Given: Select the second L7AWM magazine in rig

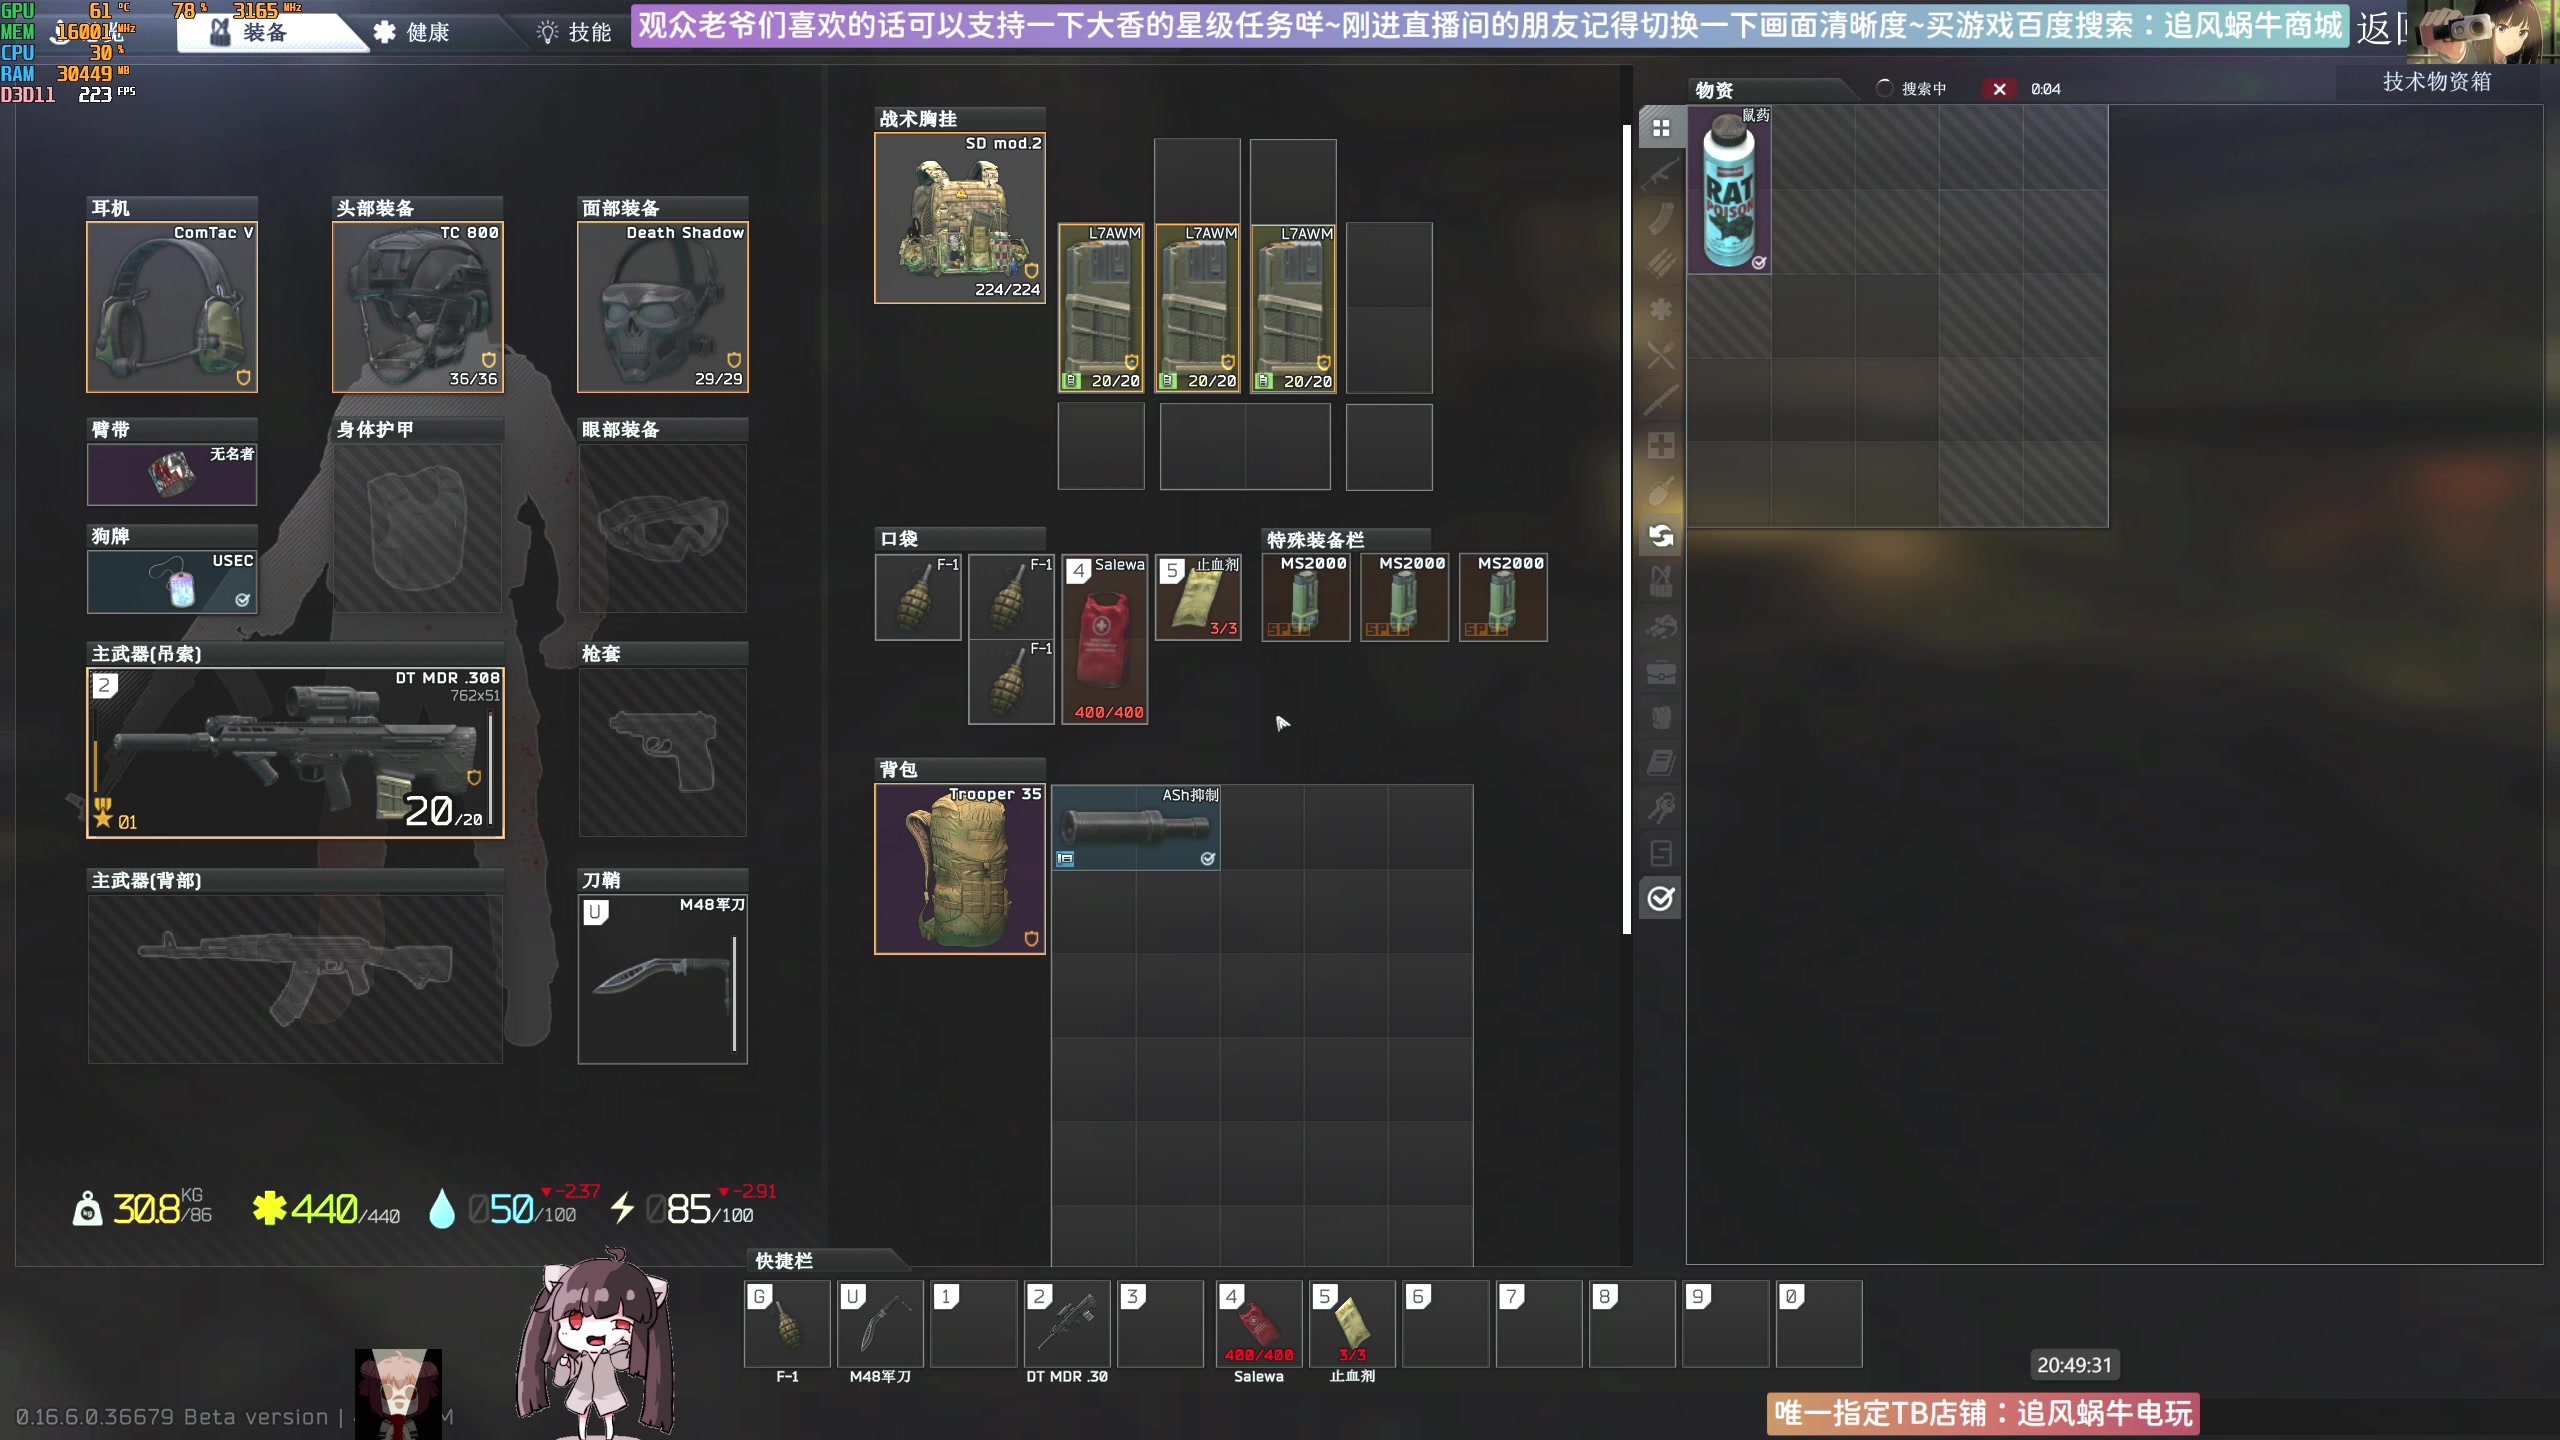Looking at the screenshot, I should [1198, 308].
